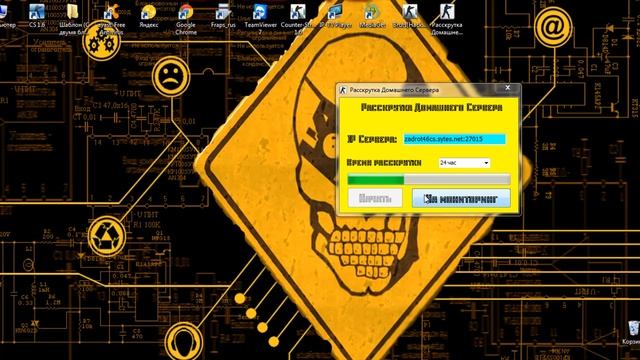
Task: Launch the IP-TV Player shortcut
Action: click(x=335, y=16)
